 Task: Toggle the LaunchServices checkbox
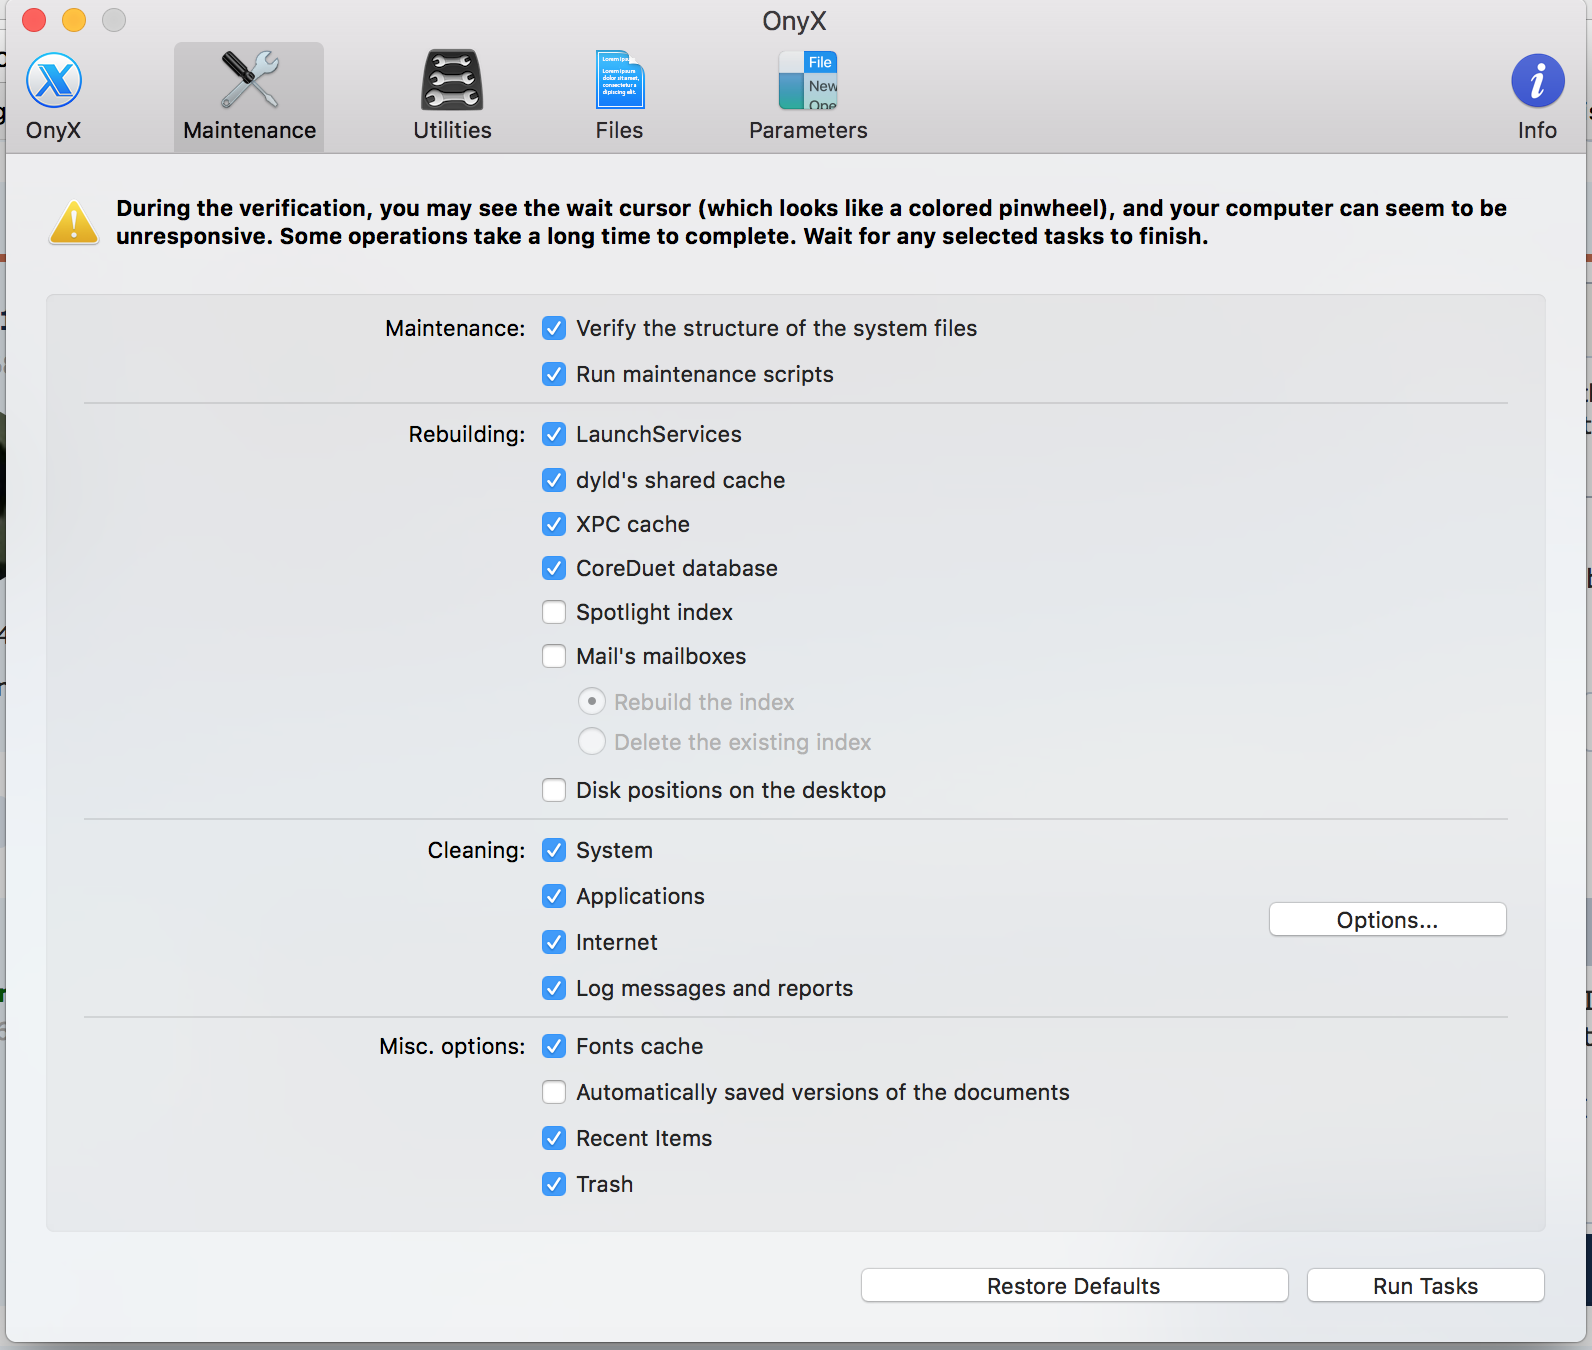pyautogui.click(x=554, y=434)
